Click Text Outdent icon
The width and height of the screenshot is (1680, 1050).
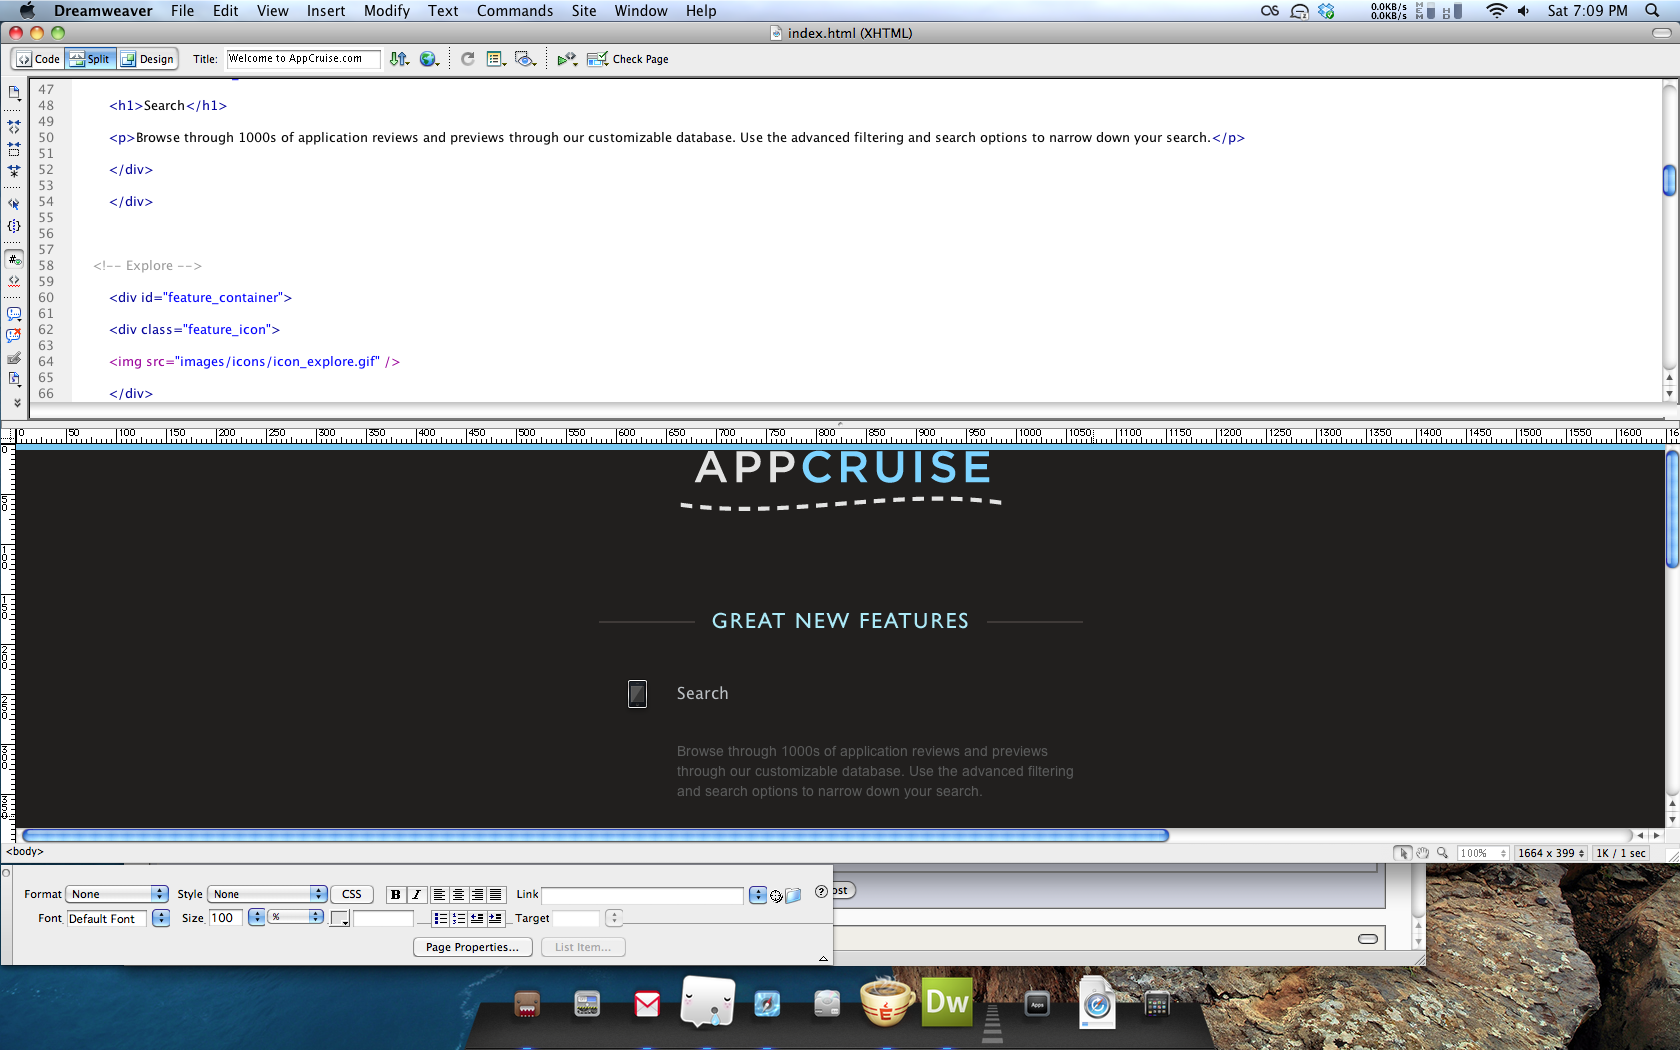477,918
